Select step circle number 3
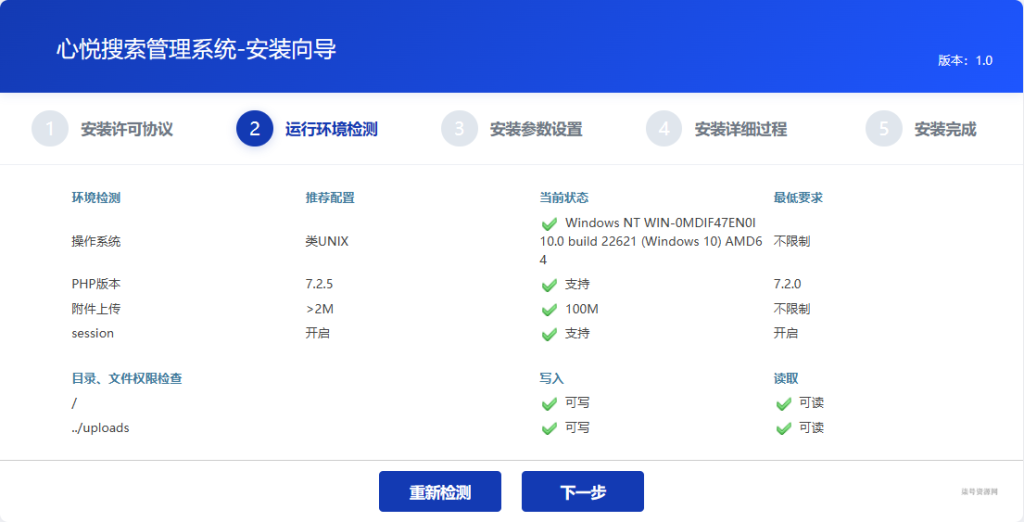Image resolution: width=1024 pixels, height=522 pixels. pos(459,129)
